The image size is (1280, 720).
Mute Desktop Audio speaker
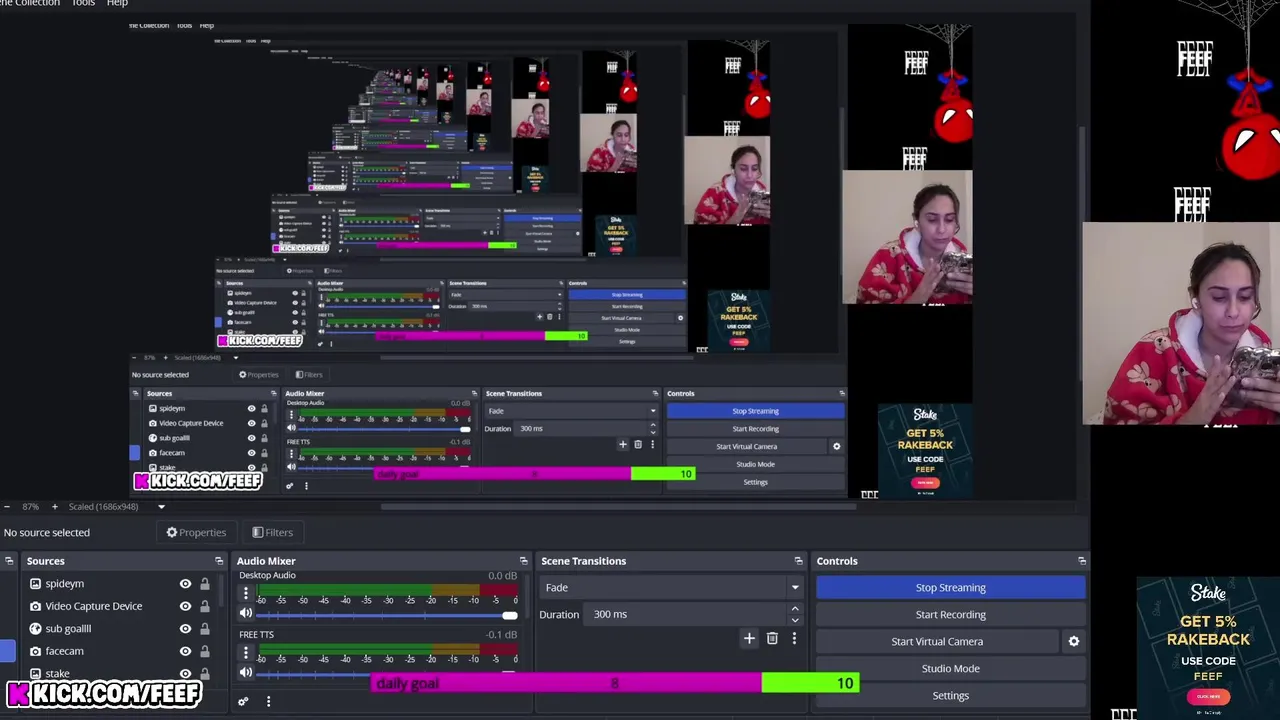tap(246, 614)
